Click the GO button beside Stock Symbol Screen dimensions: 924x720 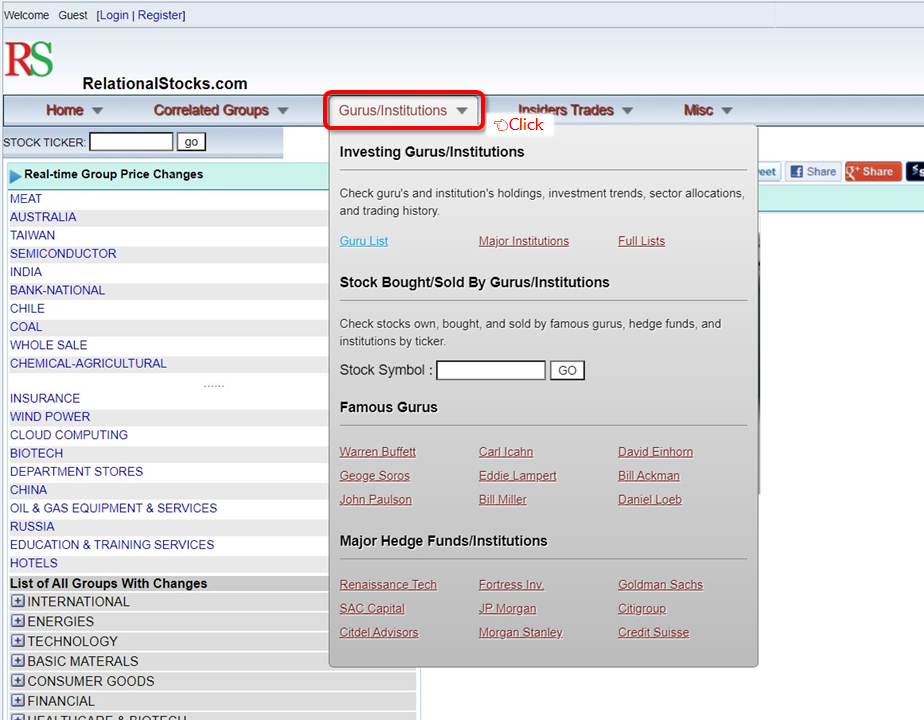(567, 371)
